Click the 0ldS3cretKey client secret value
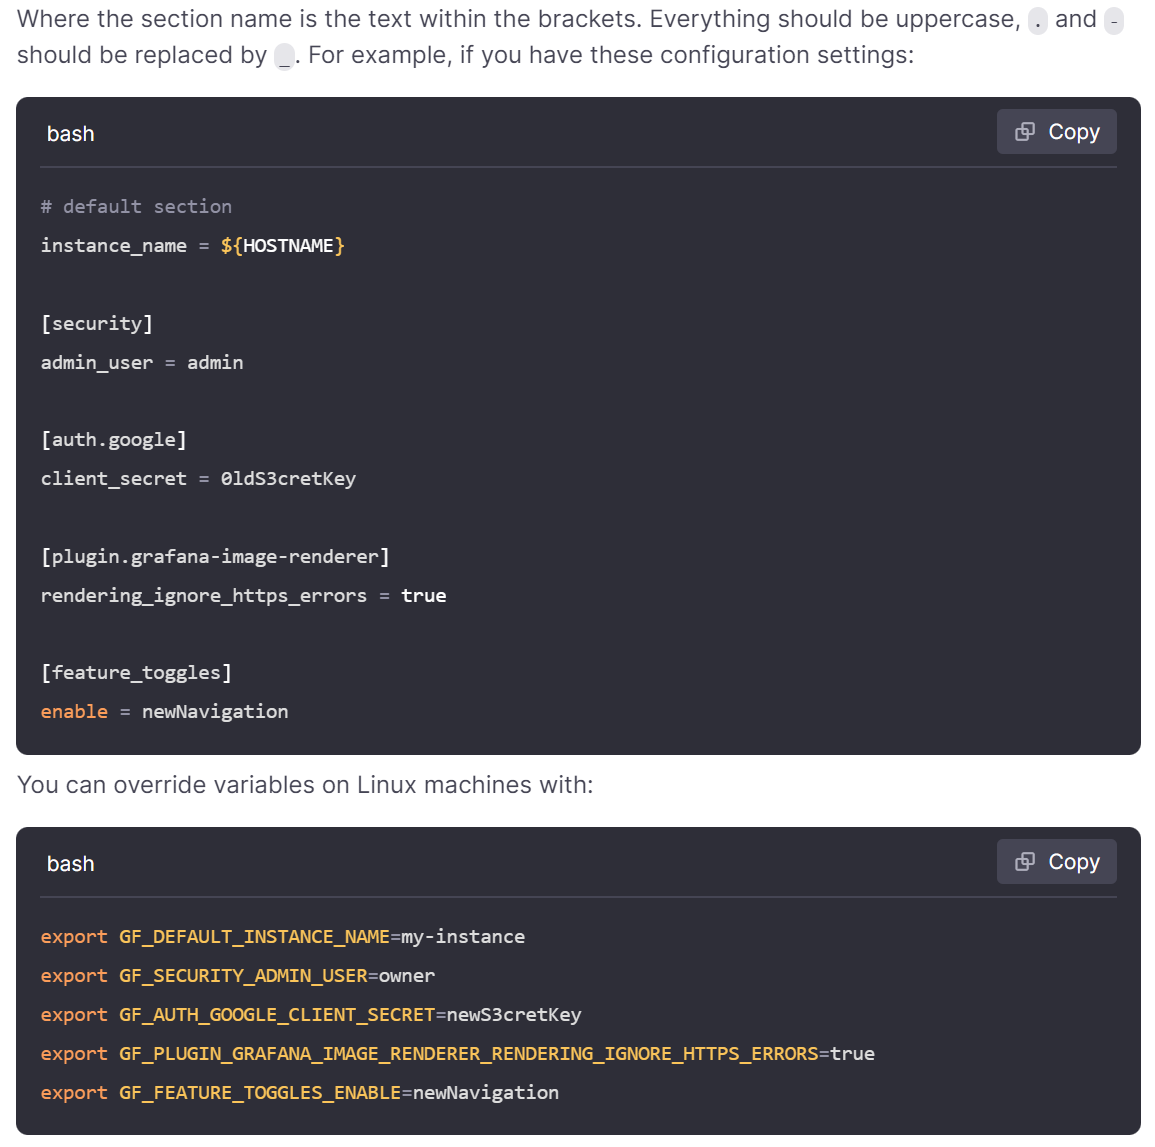The height and width of the screenshot is (1147, 1155). (x=288, y=479)
